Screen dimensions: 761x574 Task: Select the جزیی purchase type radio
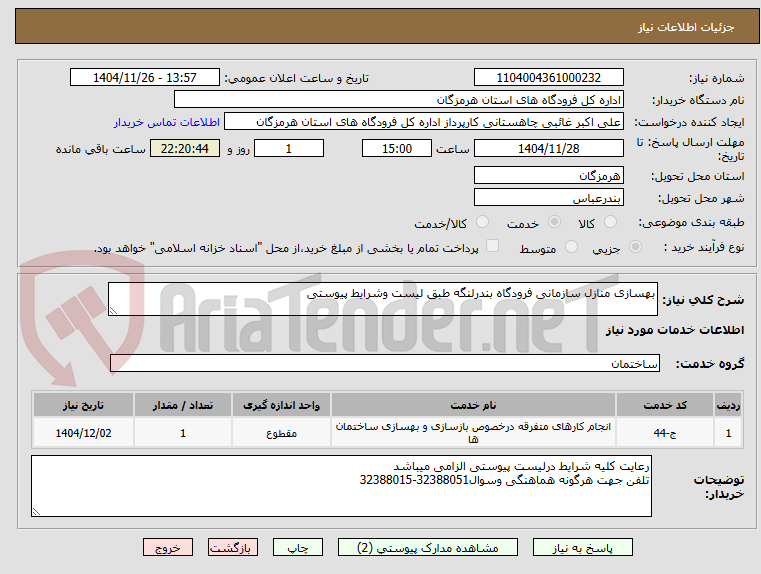pos(635,247)
